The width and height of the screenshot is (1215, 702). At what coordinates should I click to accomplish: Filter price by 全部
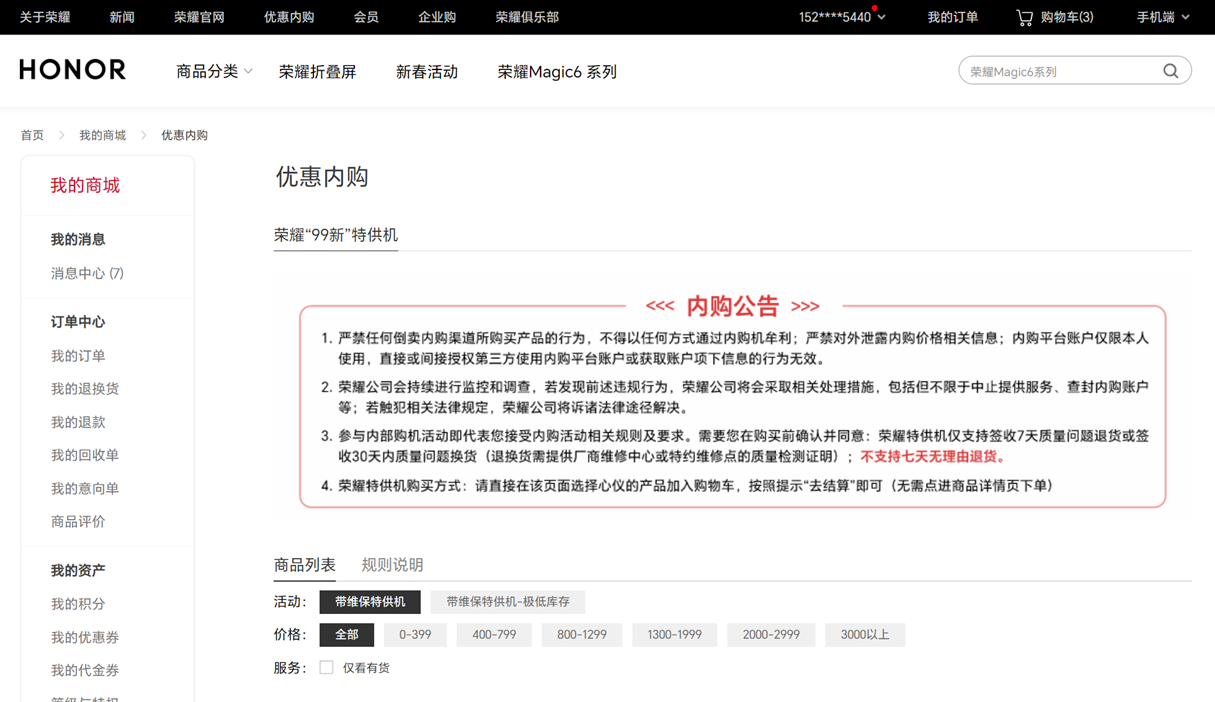(347, 635)
